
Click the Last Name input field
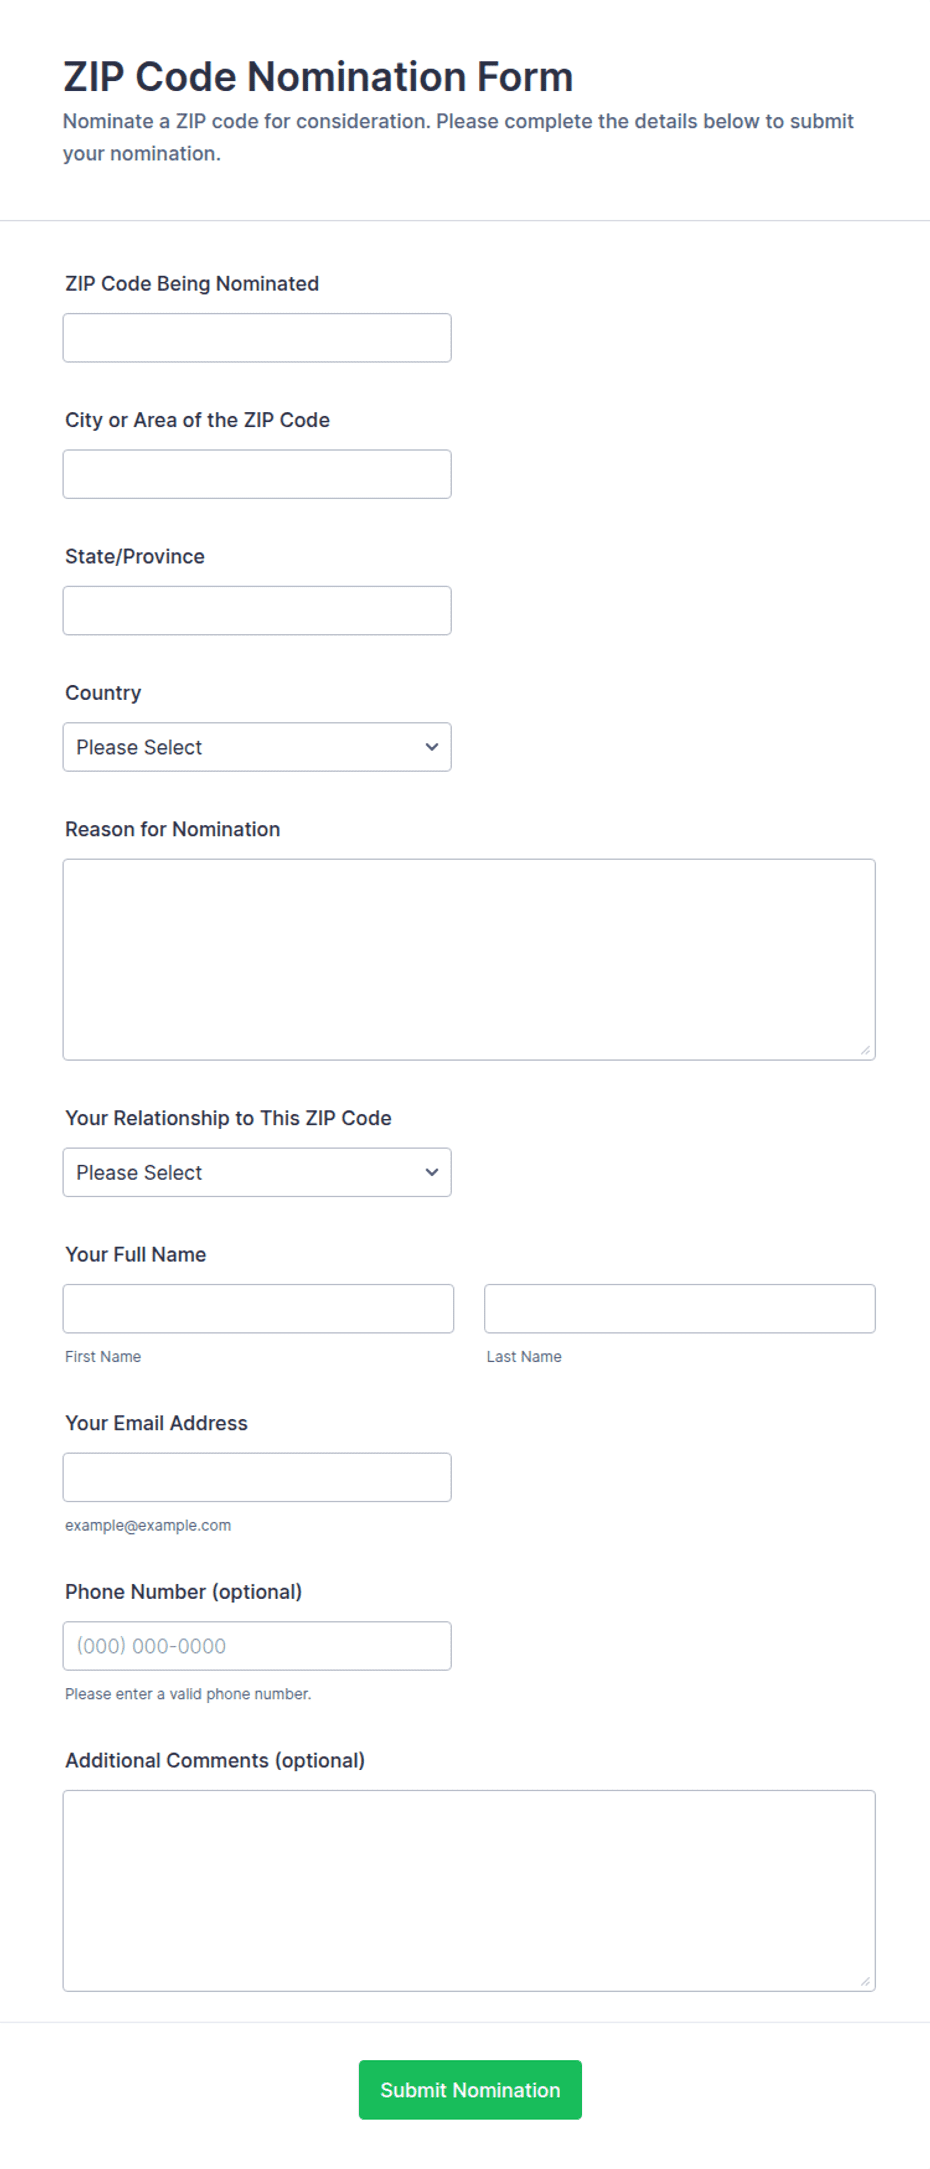(680, 1308)
